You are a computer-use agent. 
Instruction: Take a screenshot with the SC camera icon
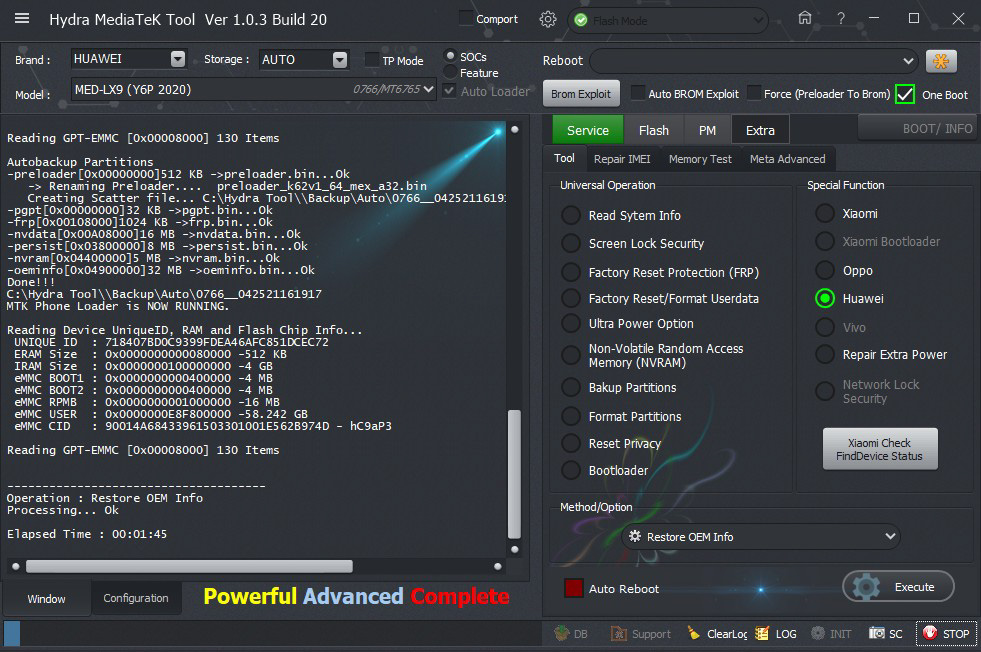coord(878,633)
